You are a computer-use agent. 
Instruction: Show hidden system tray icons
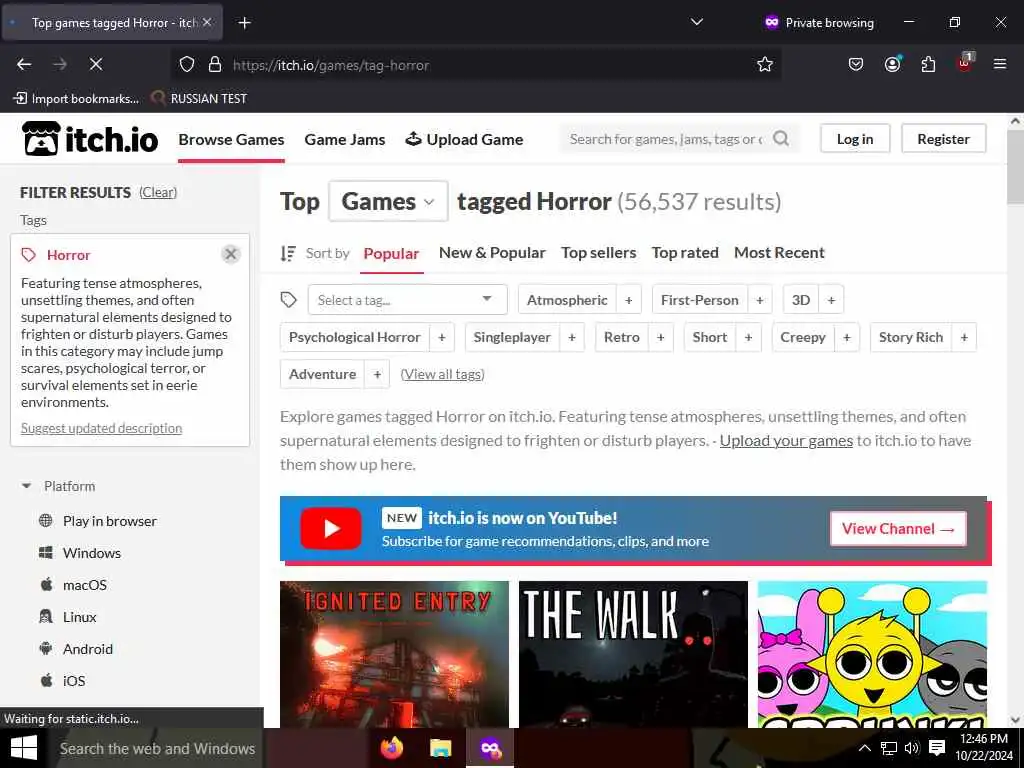coord(864,748)
